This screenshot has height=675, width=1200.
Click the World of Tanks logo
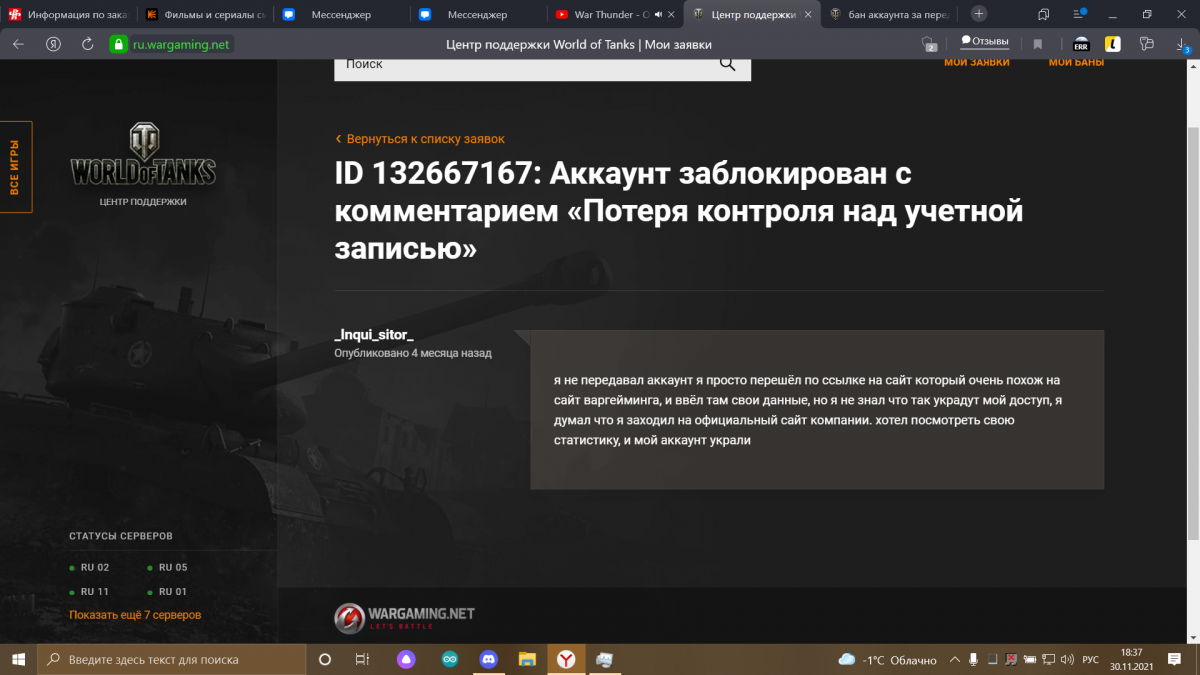click(x=142, y=154)
